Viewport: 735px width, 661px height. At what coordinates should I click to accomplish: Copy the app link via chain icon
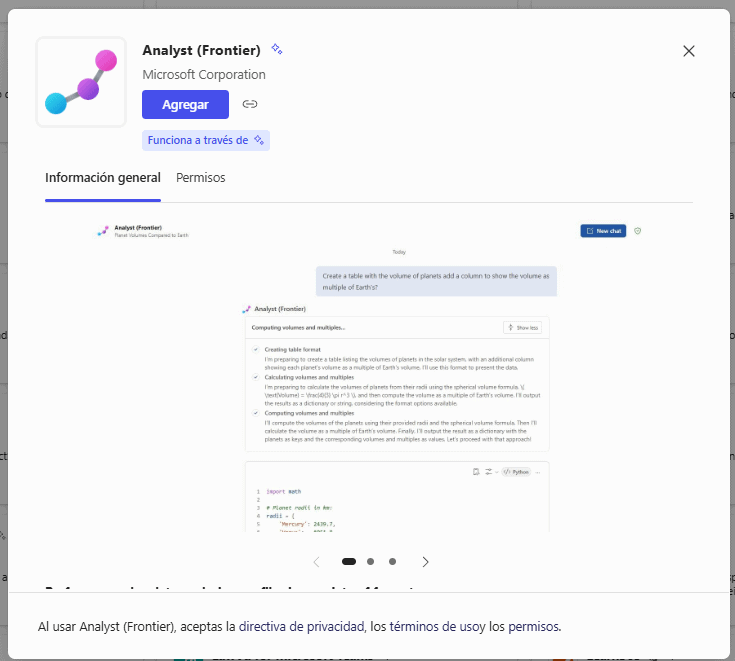pos(249,104)
